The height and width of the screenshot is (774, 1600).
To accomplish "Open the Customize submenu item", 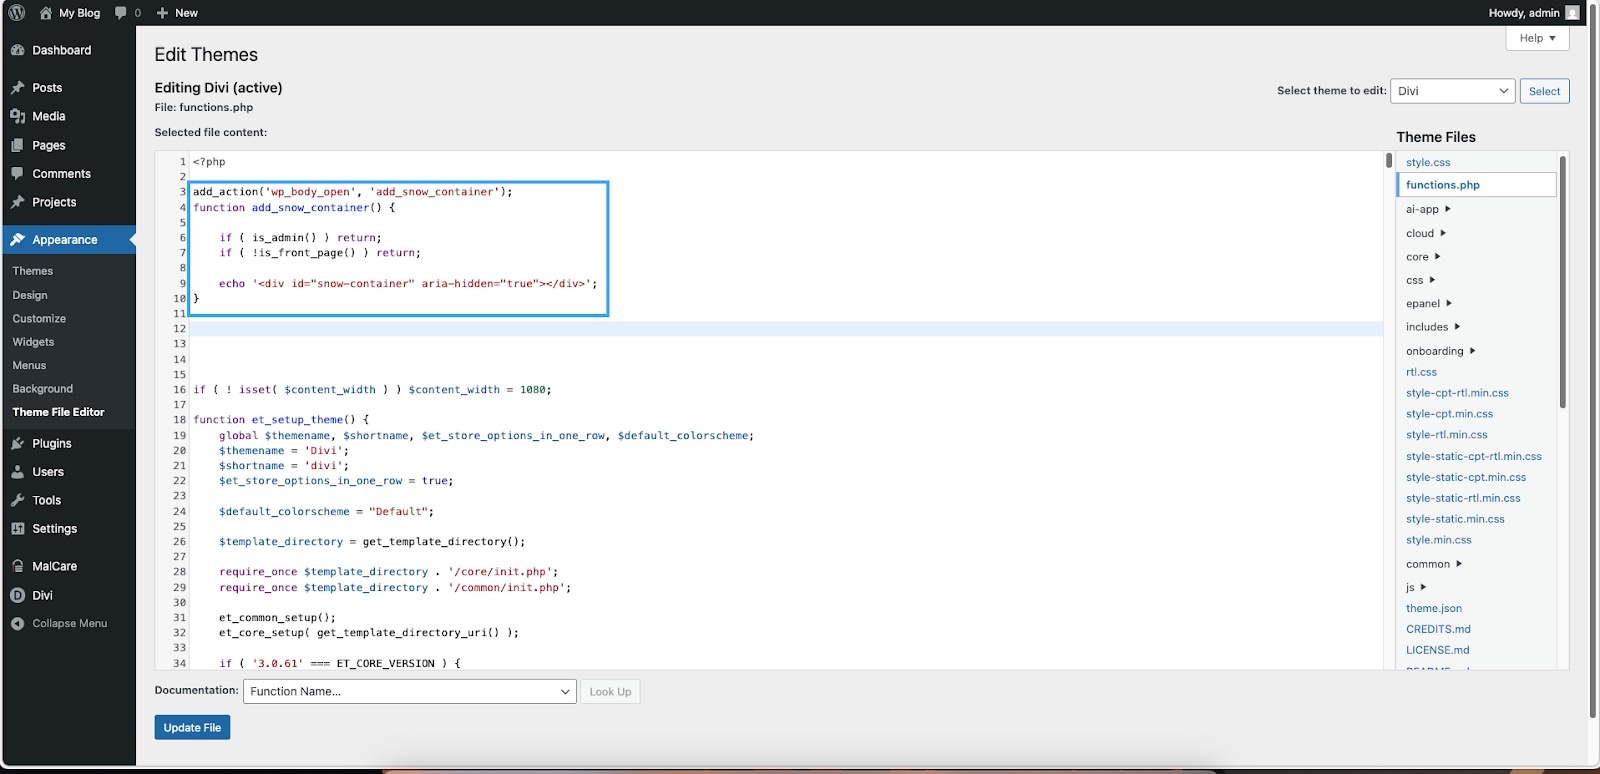I will pyautogui.click(x=39, y=318).
